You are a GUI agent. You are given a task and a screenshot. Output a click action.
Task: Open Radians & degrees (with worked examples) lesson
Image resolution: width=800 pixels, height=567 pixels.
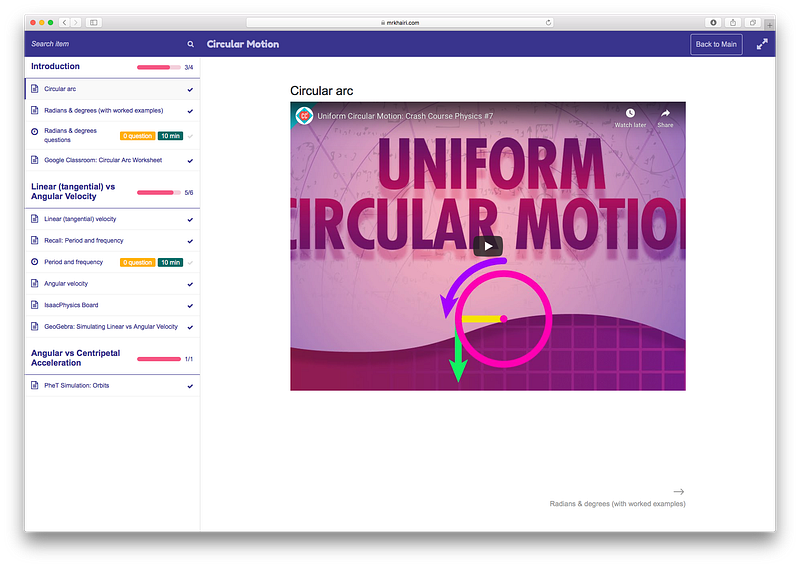[112, 110]
